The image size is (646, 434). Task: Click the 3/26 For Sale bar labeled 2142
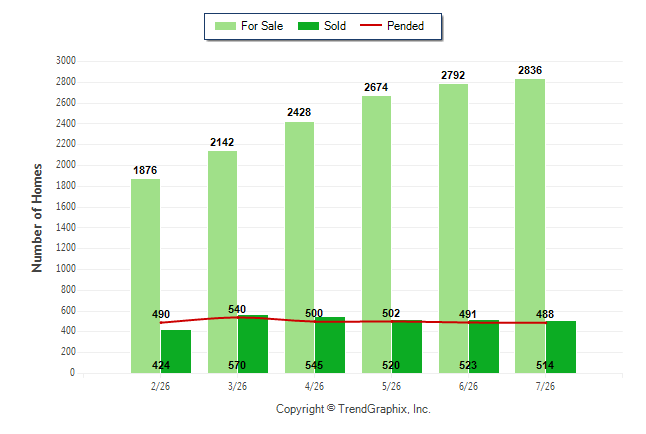point(222,262)
